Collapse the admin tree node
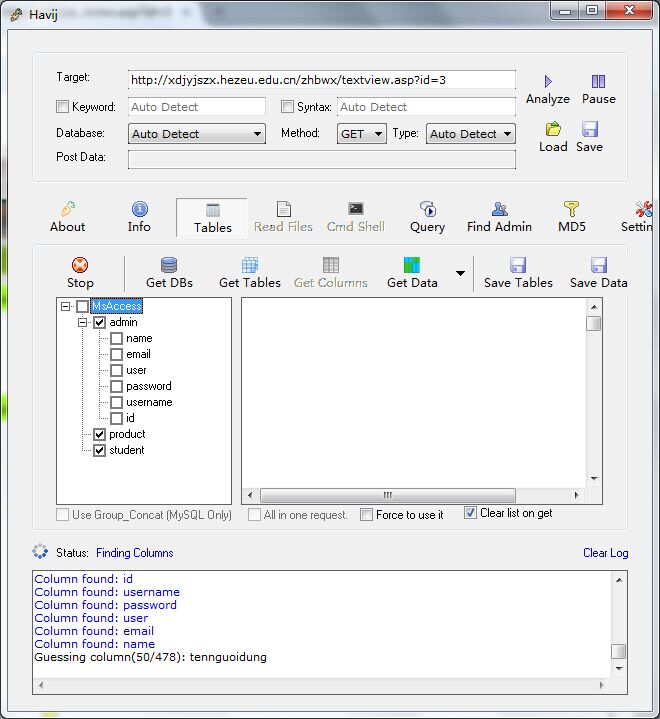 point(83,322)
